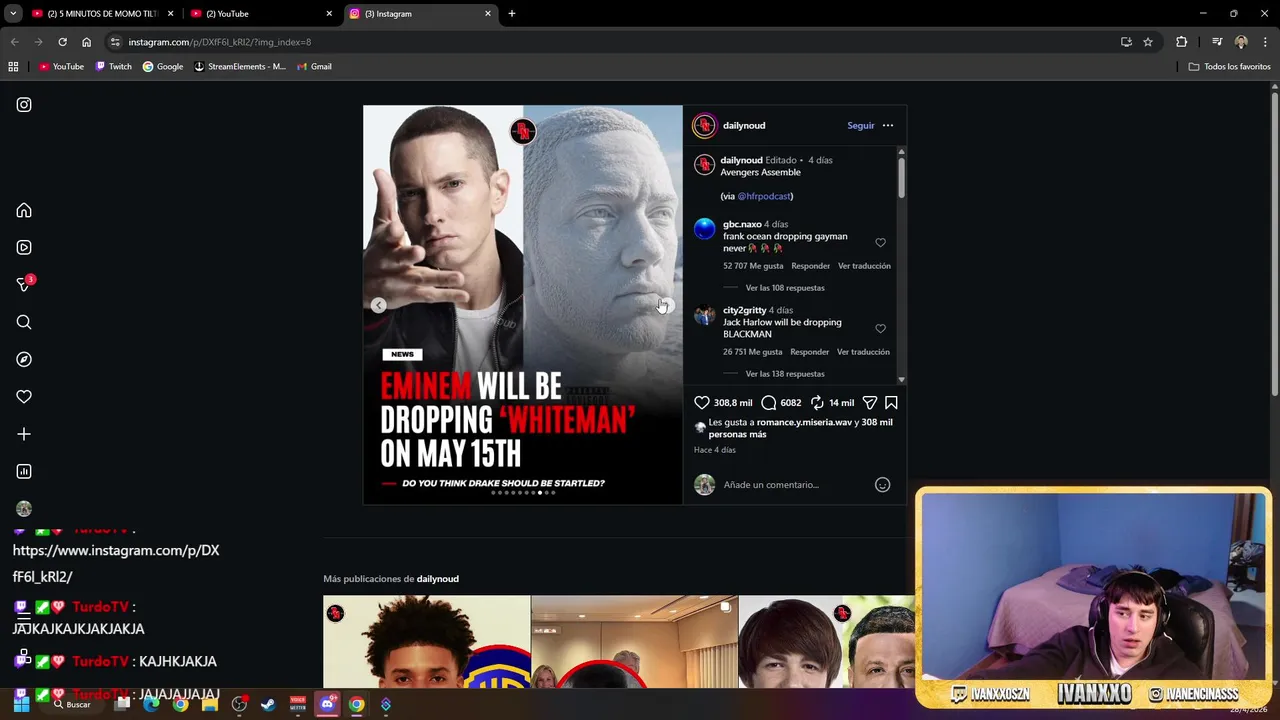Open a new browser tab
Image resolution: width=1280 pixels, height=720 pixels.
click(512, 14)
